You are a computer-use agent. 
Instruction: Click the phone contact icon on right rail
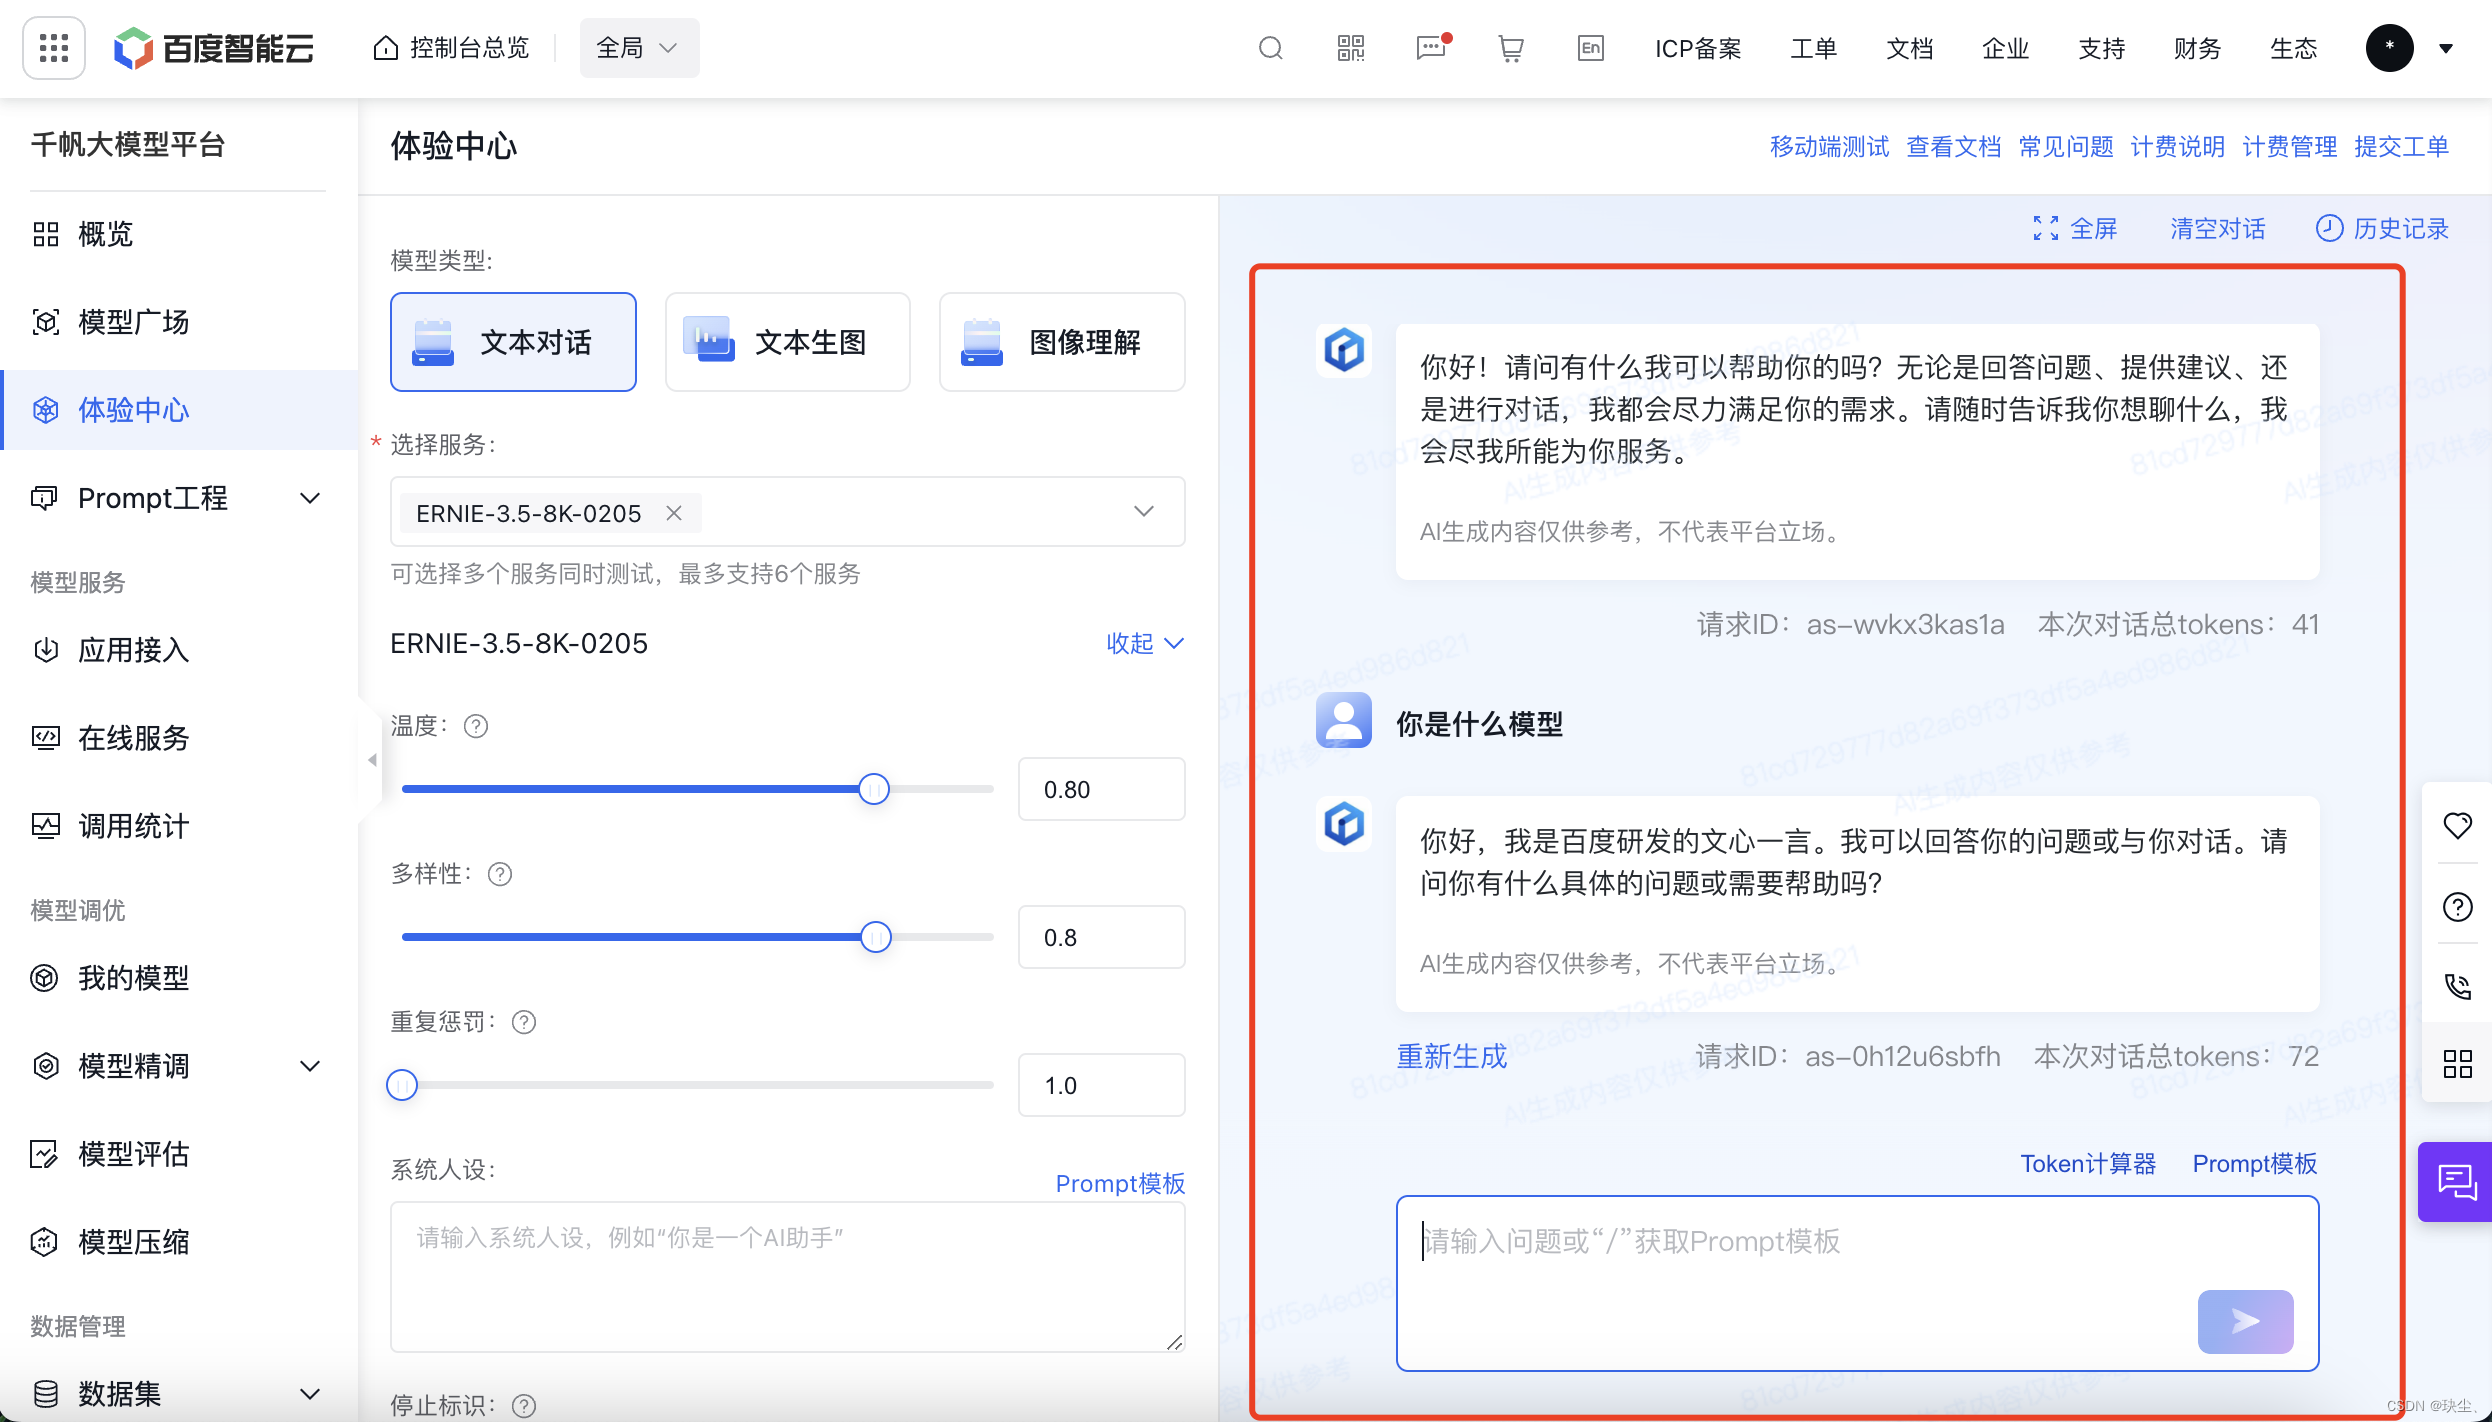2457,986
